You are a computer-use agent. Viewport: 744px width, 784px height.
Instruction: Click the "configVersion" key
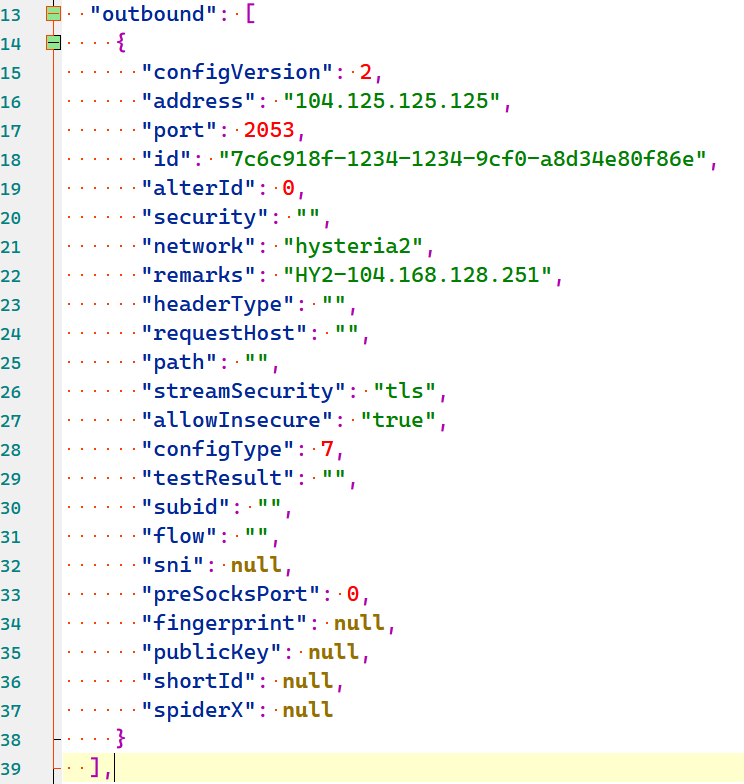point(236,72)
